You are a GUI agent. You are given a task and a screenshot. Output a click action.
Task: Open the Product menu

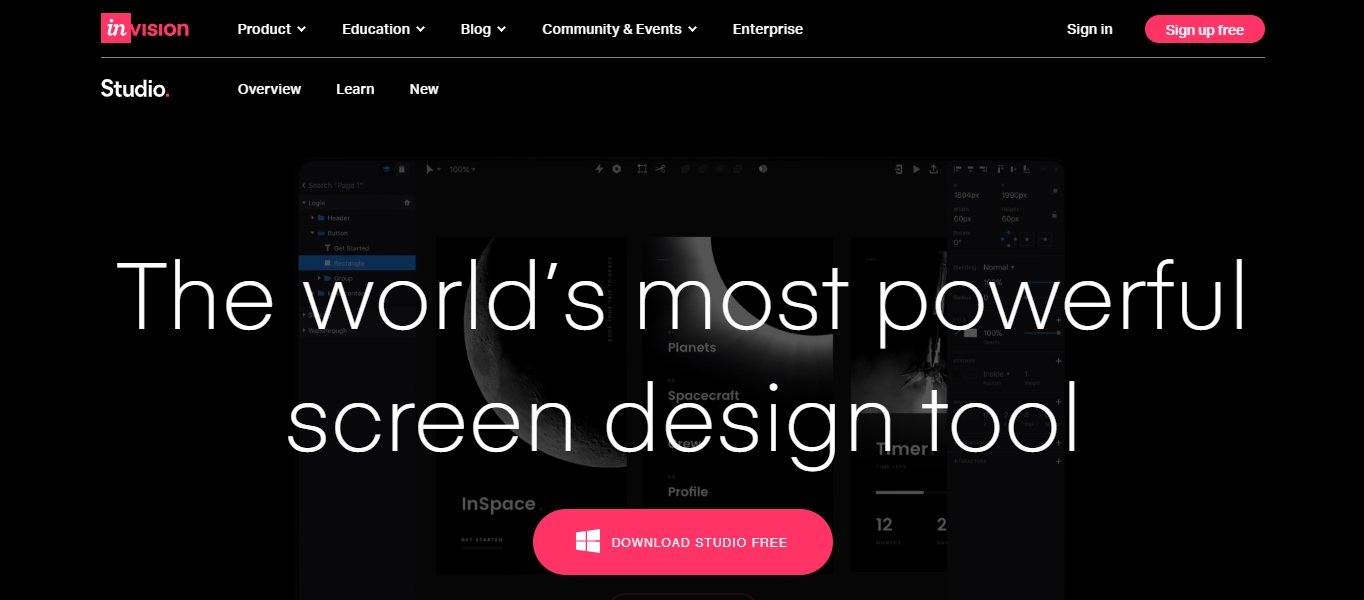point(271,29)
